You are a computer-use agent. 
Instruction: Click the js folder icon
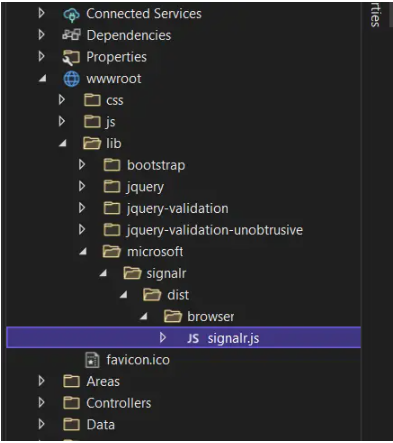pyautogui.click(x=92, y=122)
